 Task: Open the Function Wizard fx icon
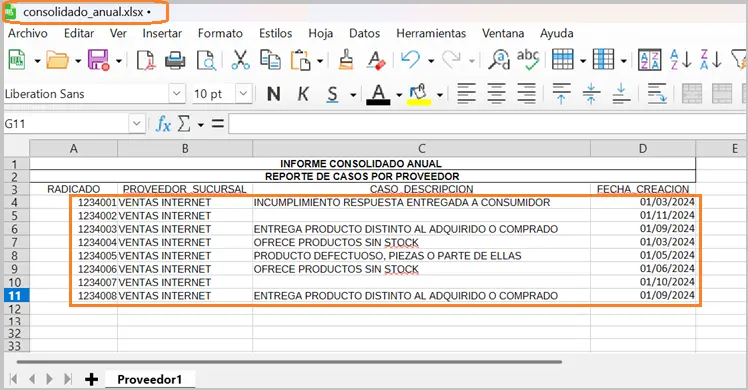(163, 124)
